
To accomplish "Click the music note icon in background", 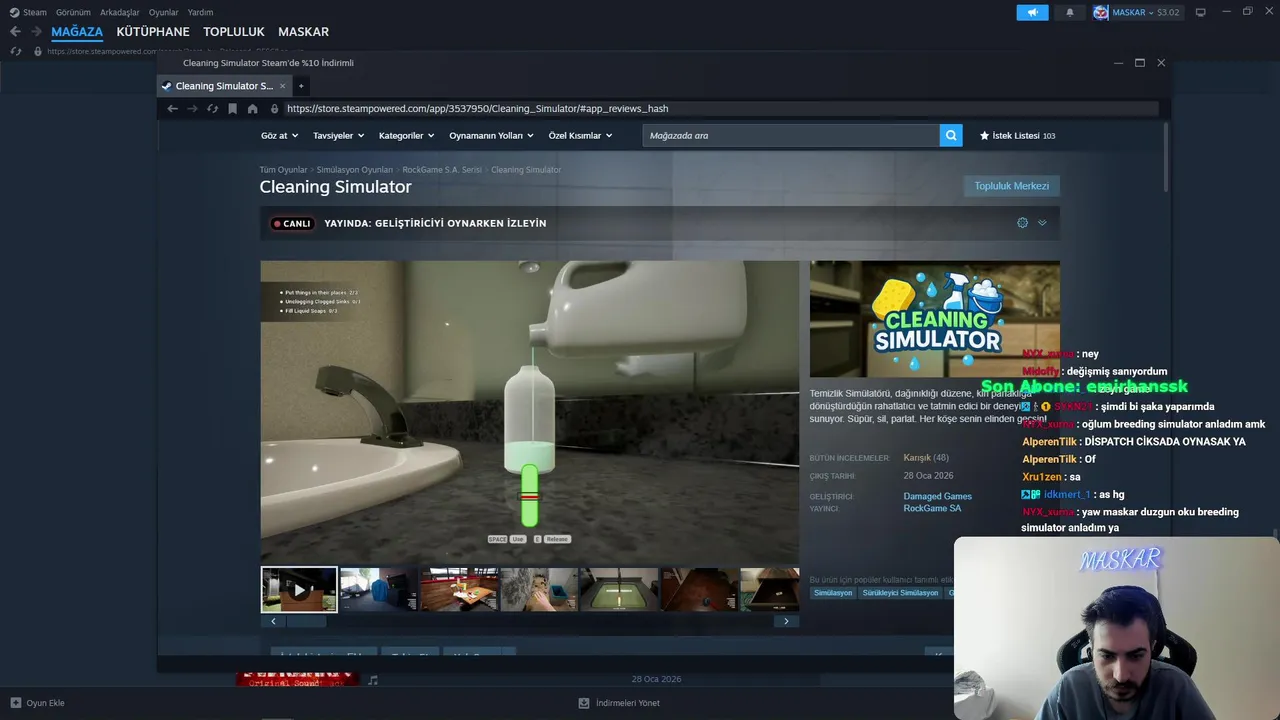I will (x=373, y=680).
